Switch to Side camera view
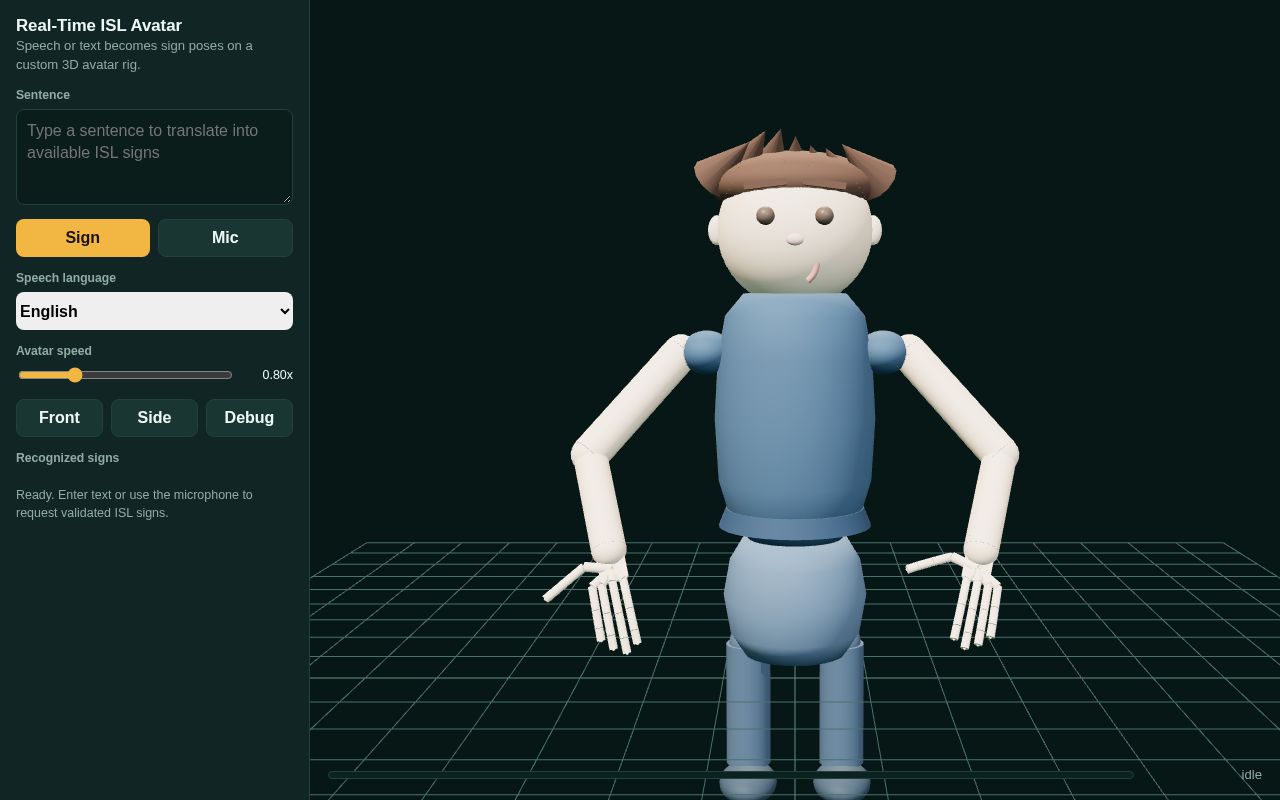 pos(154,418)
